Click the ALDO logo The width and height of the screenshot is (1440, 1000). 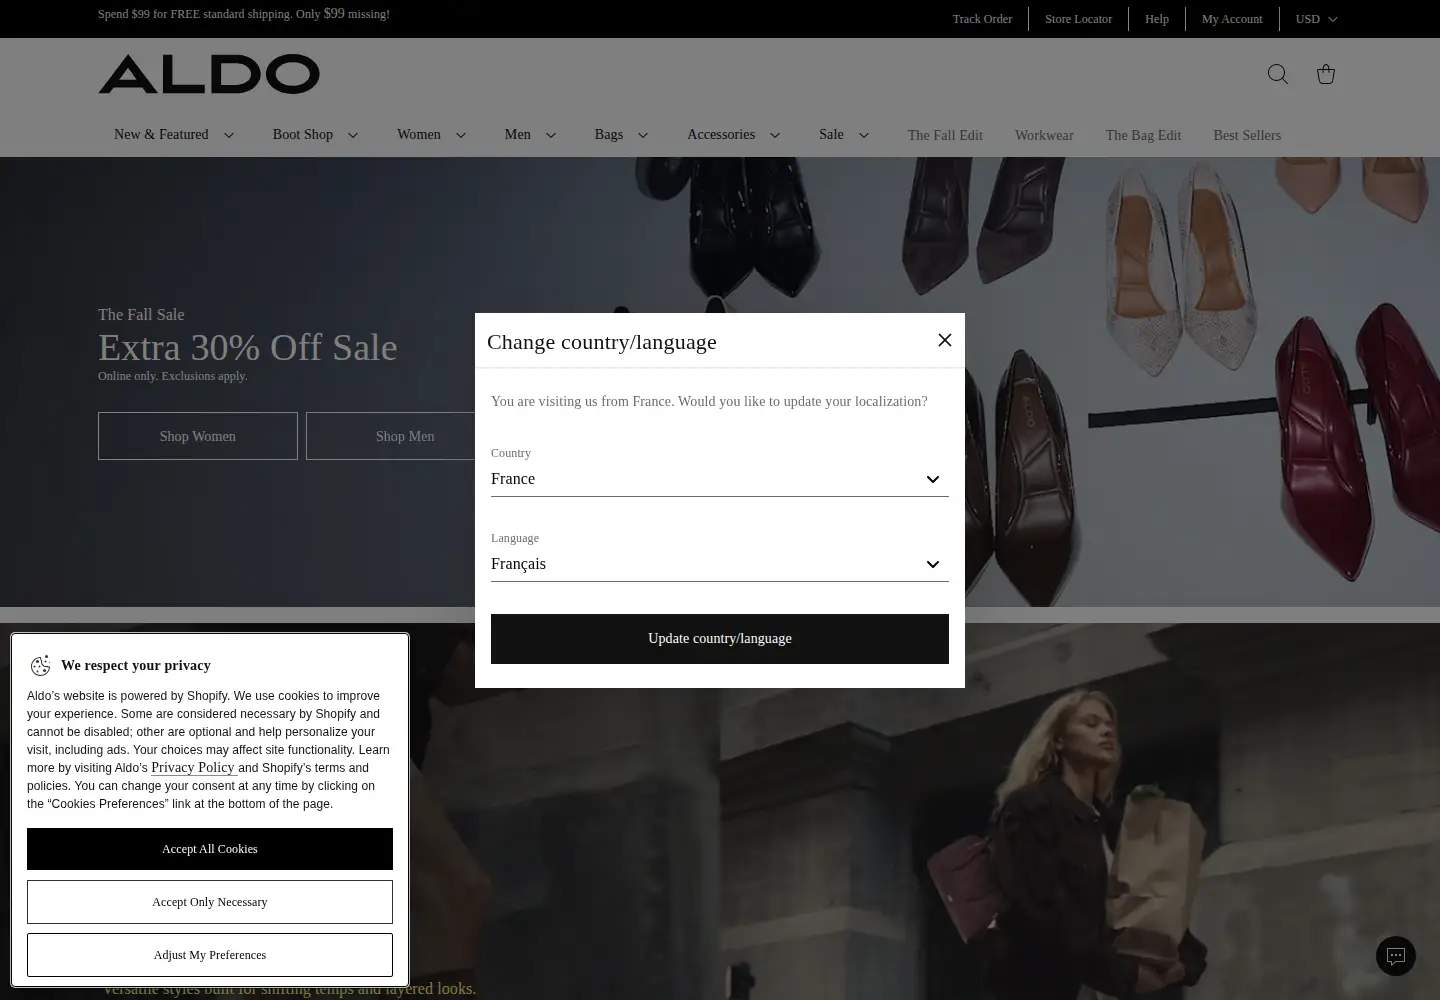tap(209, 74)
